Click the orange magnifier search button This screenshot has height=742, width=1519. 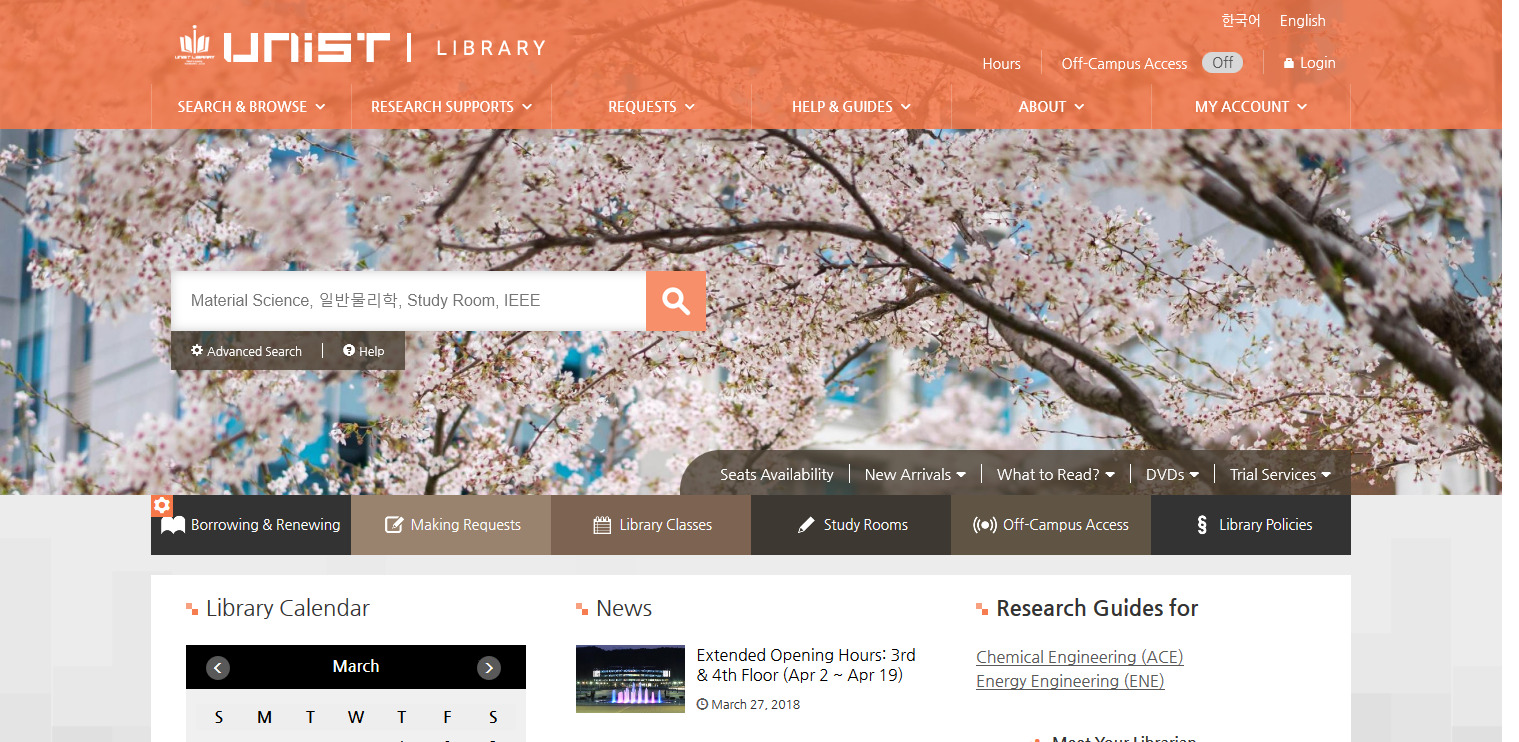(x=676, y=301)
